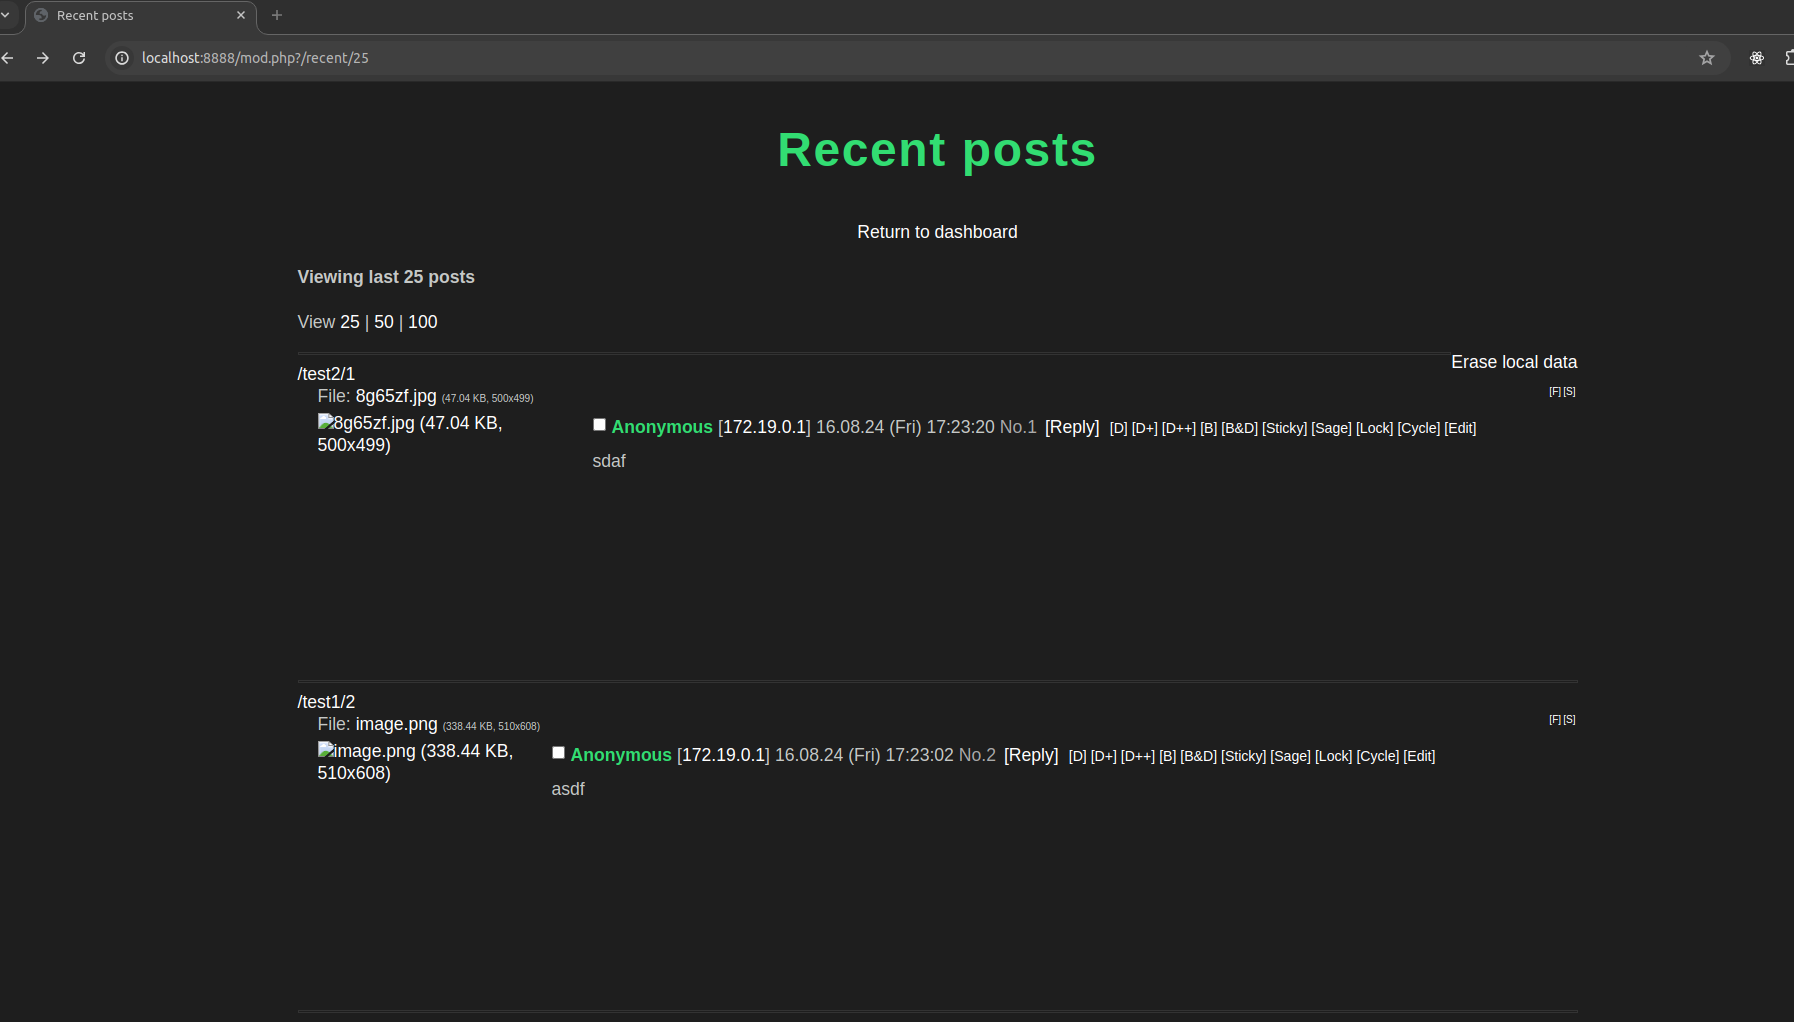Image resolution: width=1794 pixels, height=1022 pixels.
Task: Lock thread No.1
Action: pos(1375,428)
